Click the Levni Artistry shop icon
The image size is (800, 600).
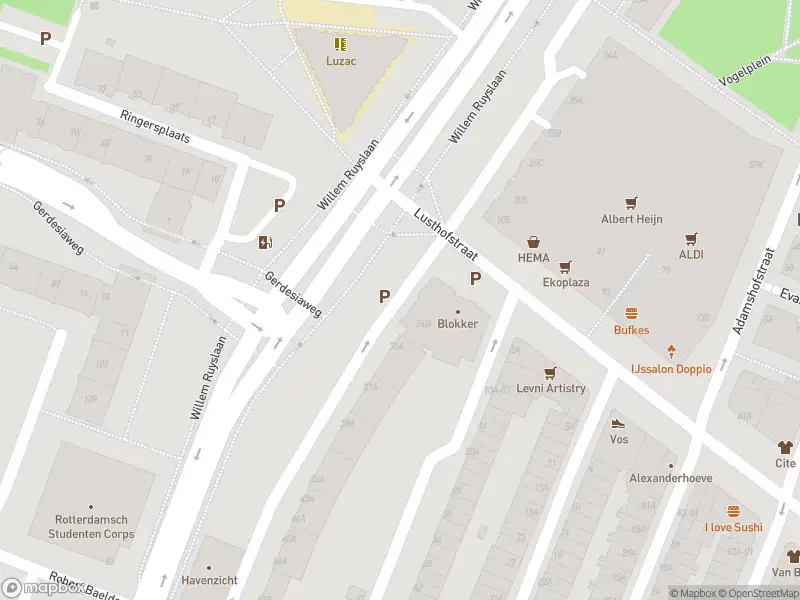(550, 373)
